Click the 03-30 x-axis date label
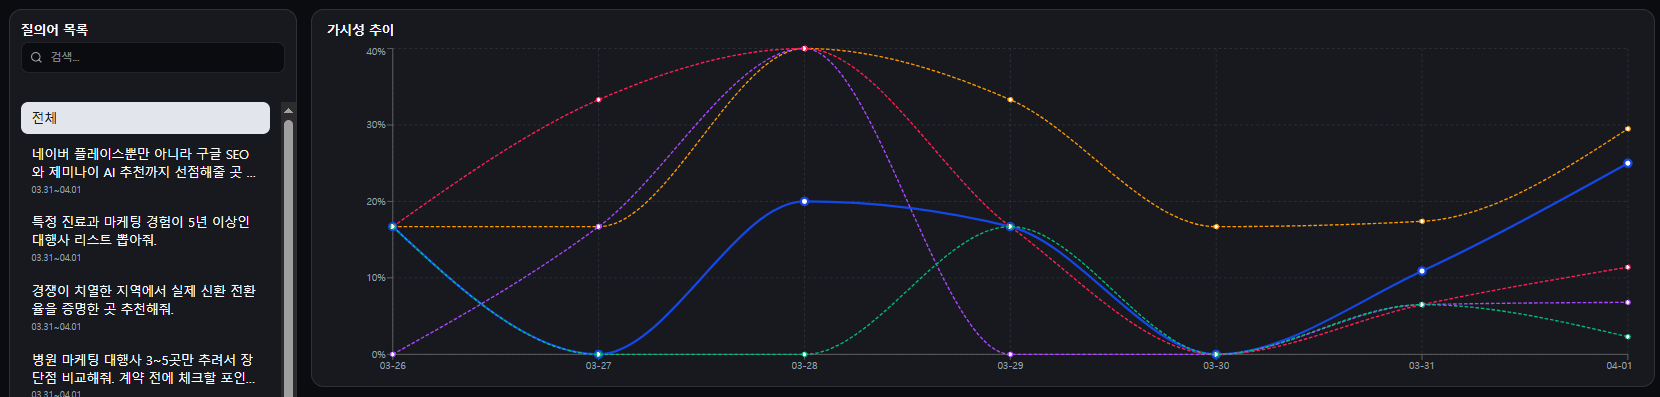 1216,366
